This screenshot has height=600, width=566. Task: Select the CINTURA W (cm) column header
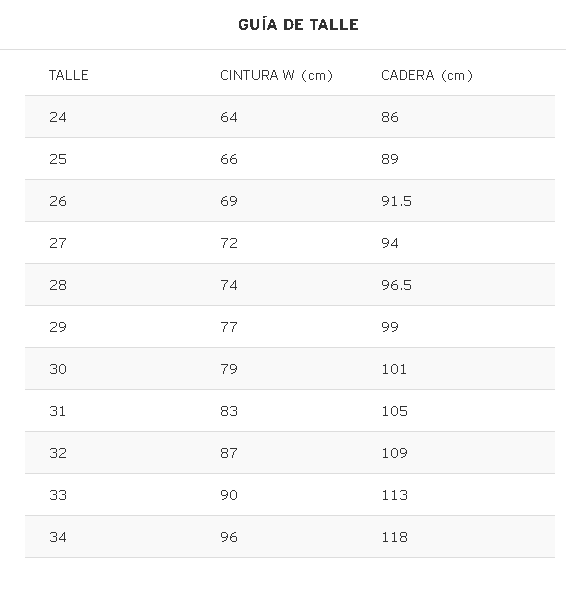(x=276, y=75)
